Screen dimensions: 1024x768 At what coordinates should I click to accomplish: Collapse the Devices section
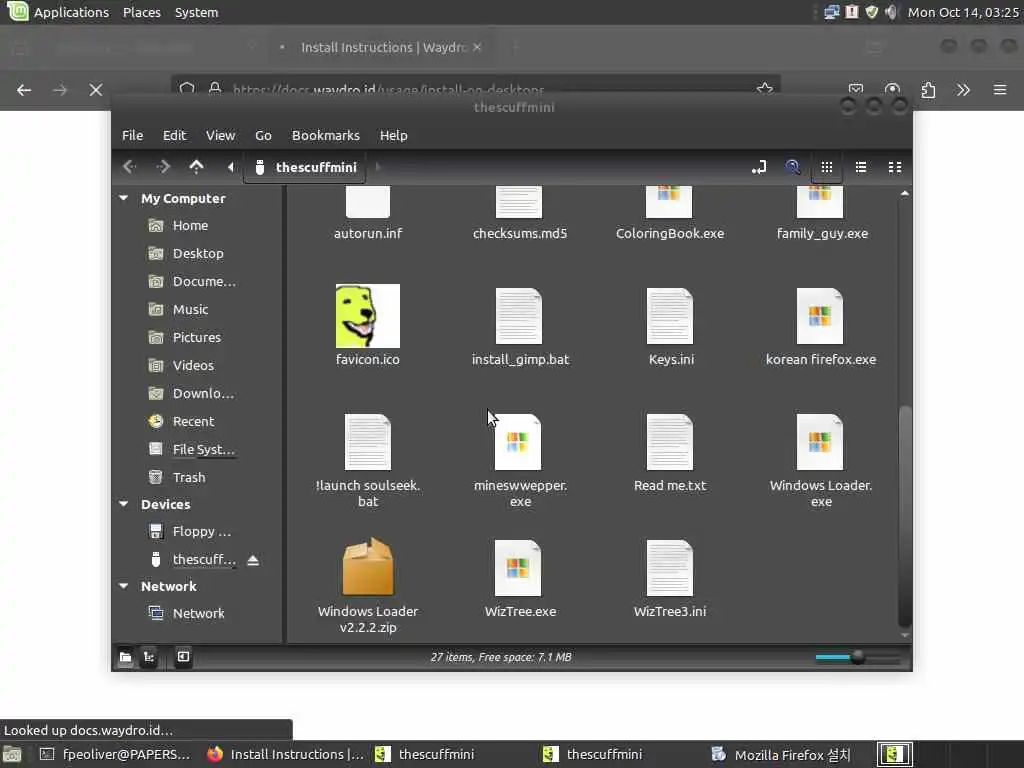point(123,504)
